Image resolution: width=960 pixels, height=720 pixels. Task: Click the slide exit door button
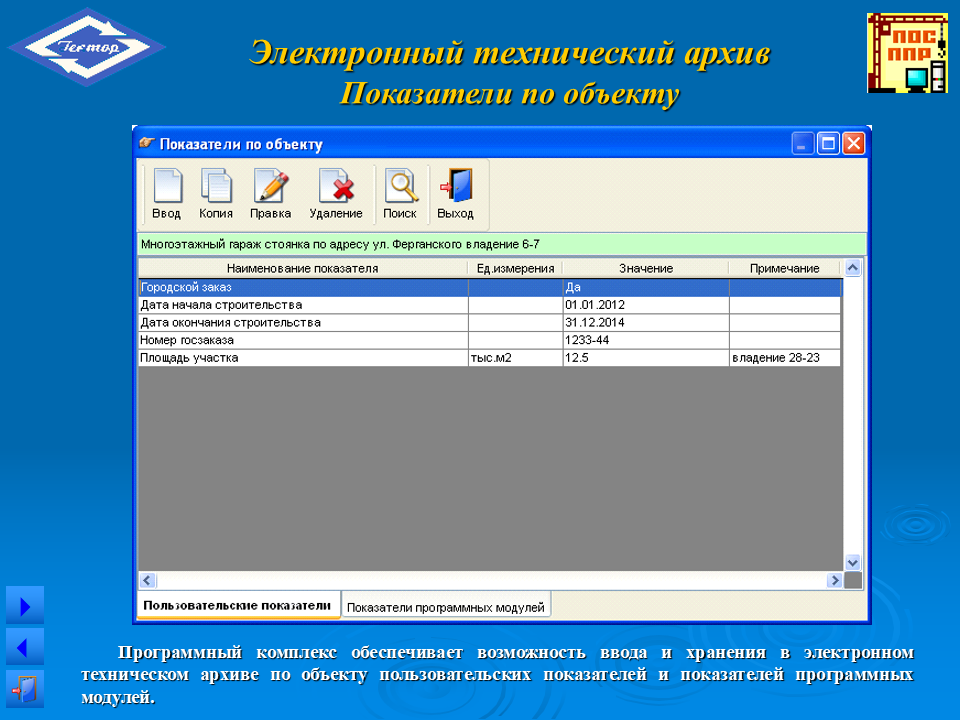(x=24, y=689)
